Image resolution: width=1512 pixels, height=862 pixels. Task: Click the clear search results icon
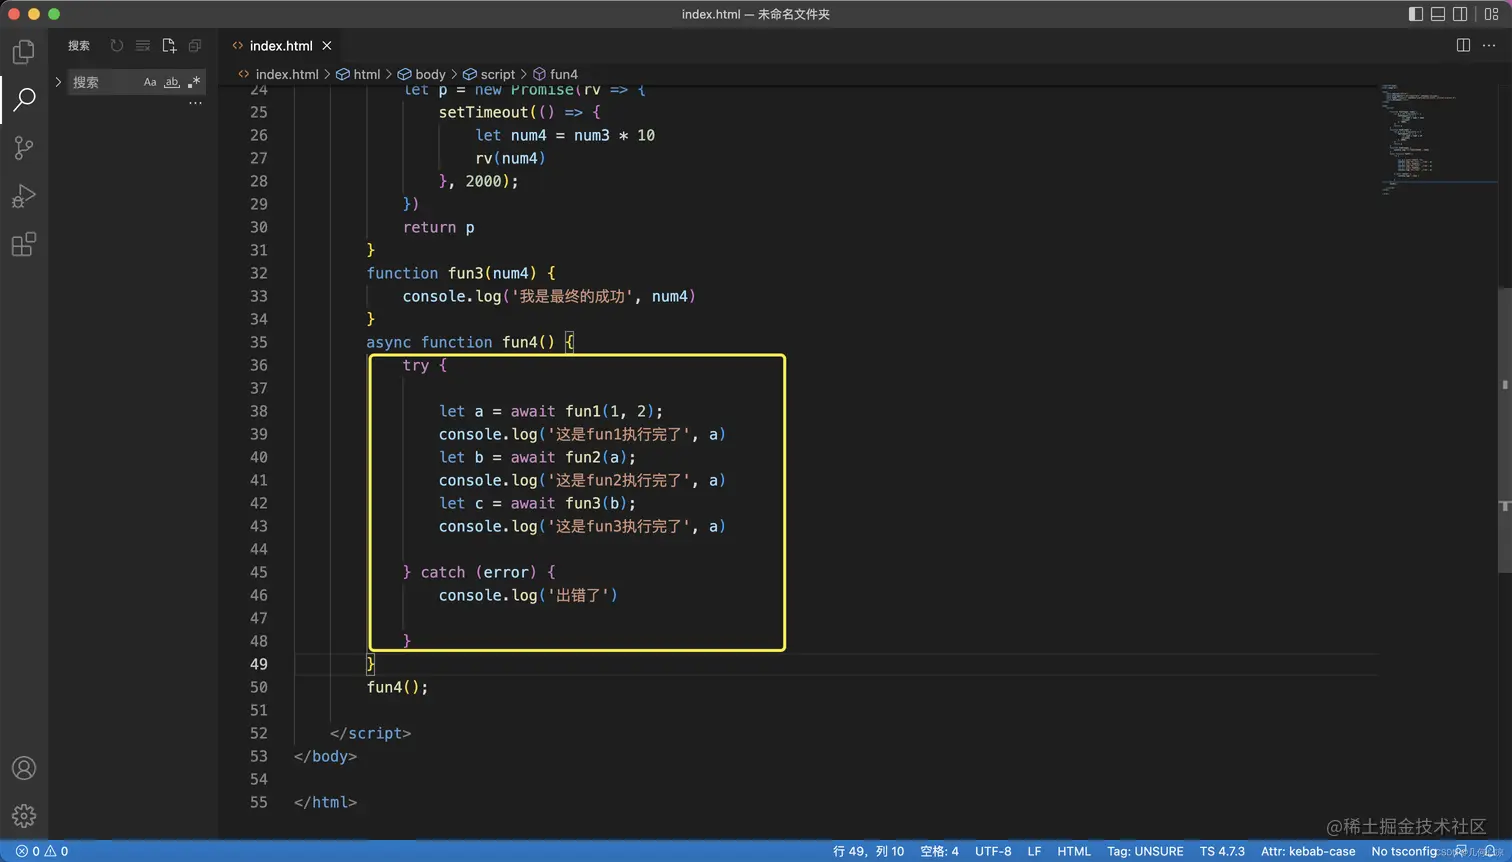pyautogui.click(x=143, y=45)
